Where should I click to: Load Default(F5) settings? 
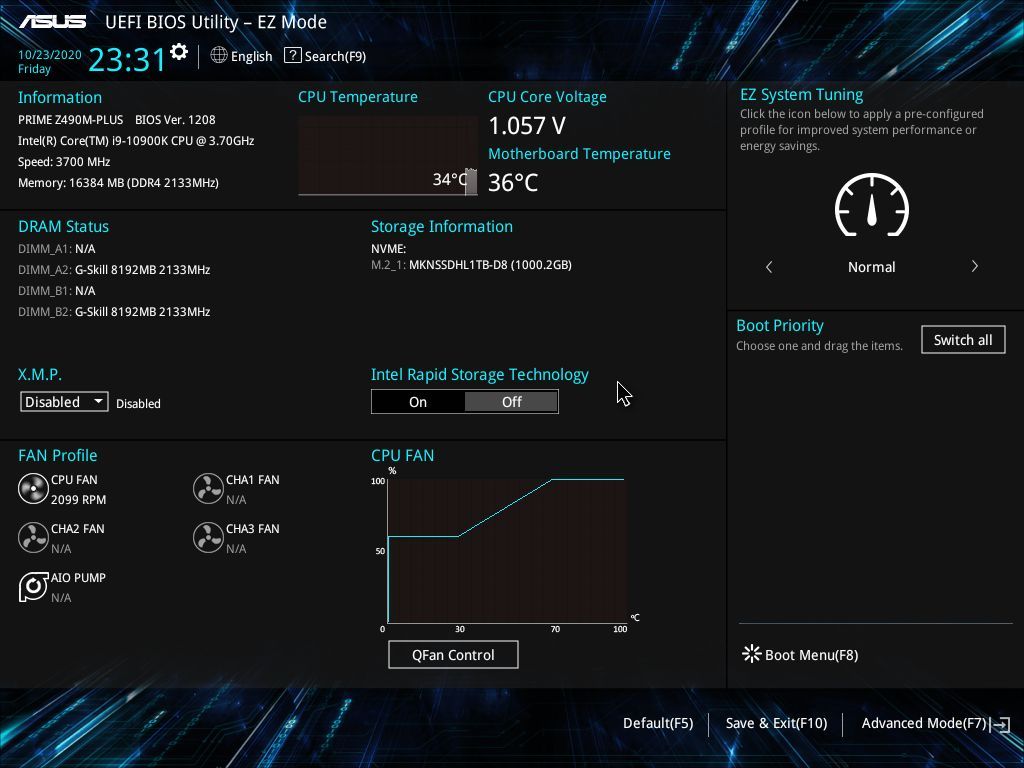(x=658, y=723)
